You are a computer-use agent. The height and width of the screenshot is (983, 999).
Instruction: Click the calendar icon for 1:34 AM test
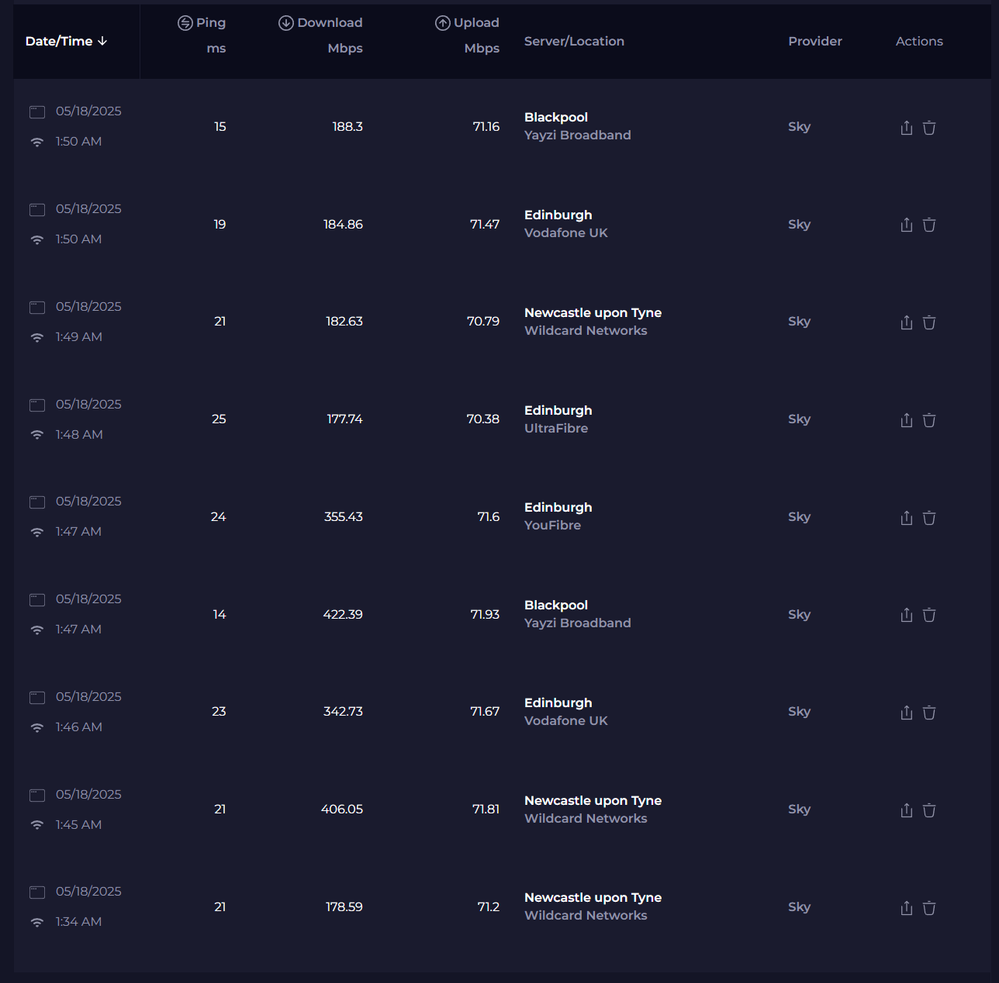pyautogui.click(x=37, y=892)
